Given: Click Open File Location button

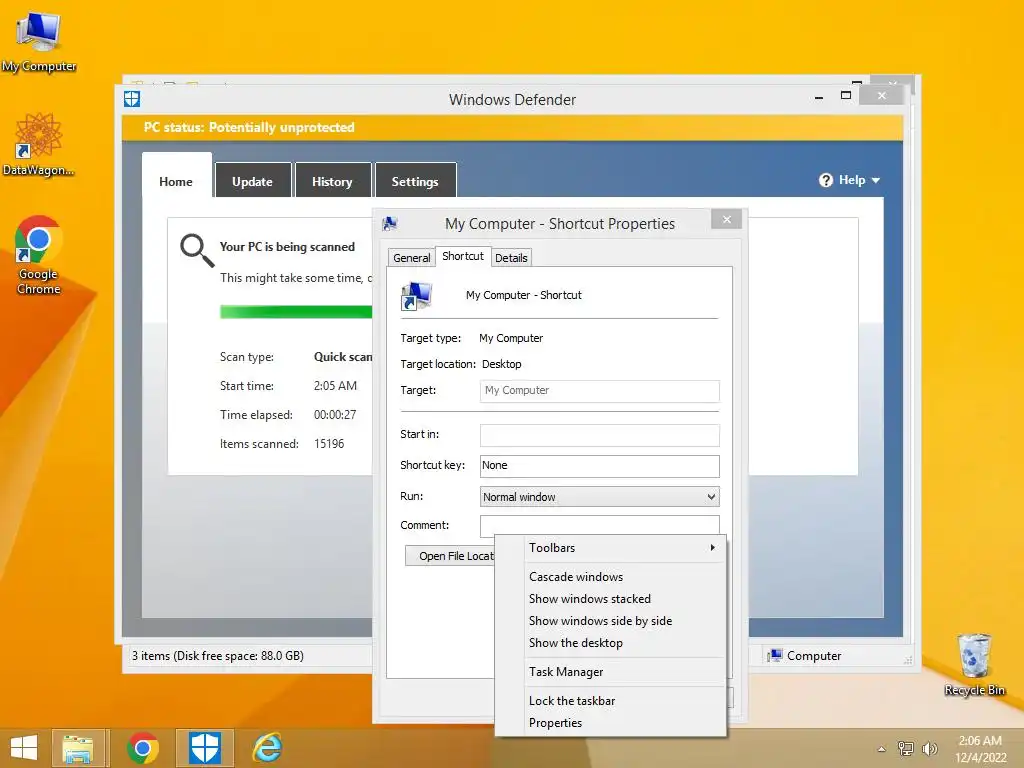Looking at the screenshot, I should click(450, 556).
